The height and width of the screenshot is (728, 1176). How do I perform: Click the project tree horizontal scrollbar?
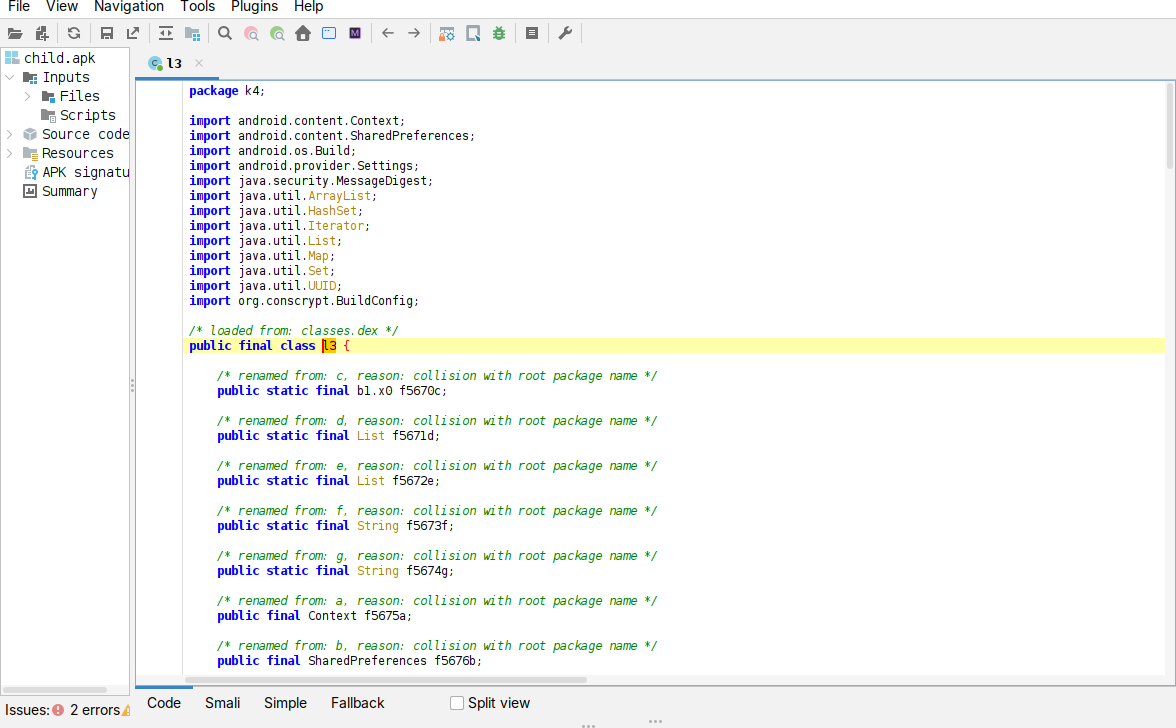click(55, 689)
